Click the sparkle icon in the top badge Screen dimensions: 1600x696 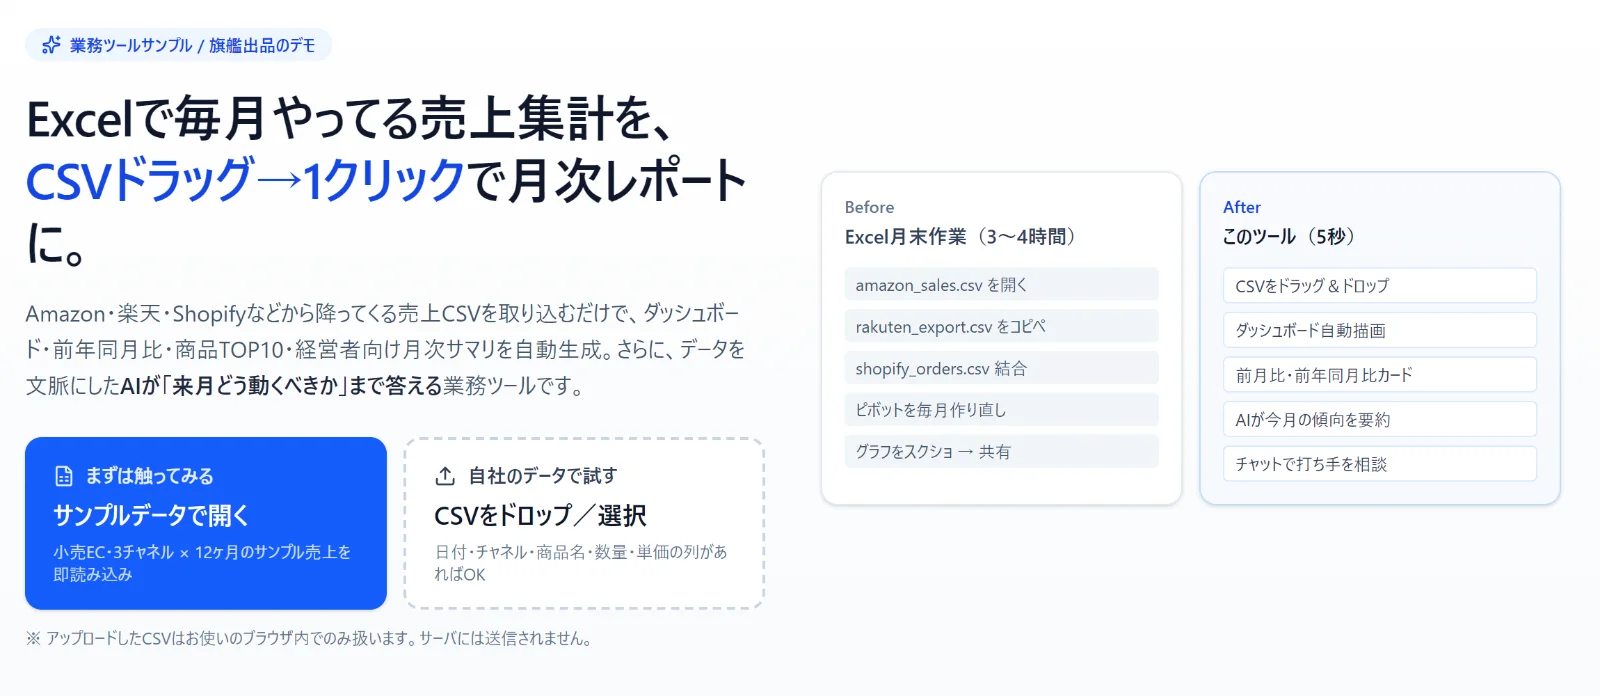51,45
